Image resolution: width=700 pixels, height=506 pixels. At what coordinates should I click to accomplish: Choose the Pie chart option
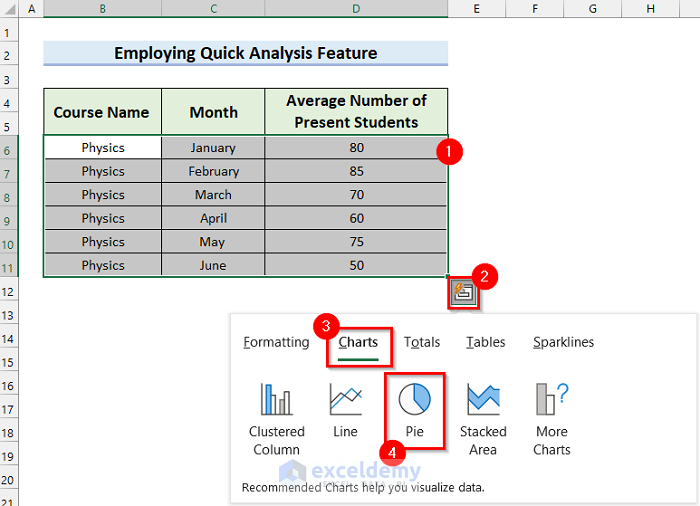tap(415, 411)
